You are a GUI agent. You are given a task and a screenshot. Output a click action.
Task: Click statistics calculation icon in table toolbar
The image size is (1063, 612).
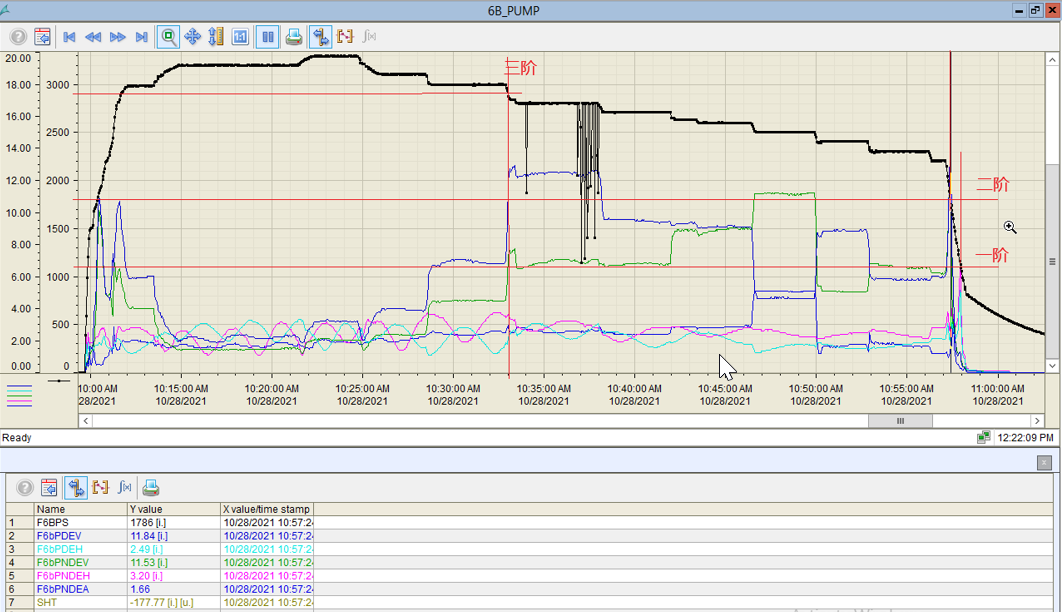tap(125, 487)
